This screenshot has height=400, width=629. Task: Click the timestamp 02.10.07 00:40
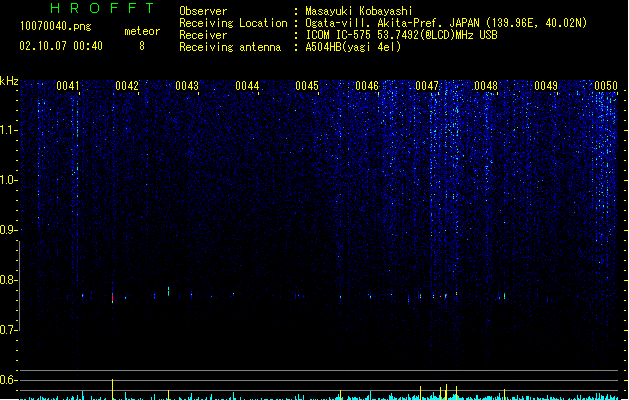click(x=61, y=46)
